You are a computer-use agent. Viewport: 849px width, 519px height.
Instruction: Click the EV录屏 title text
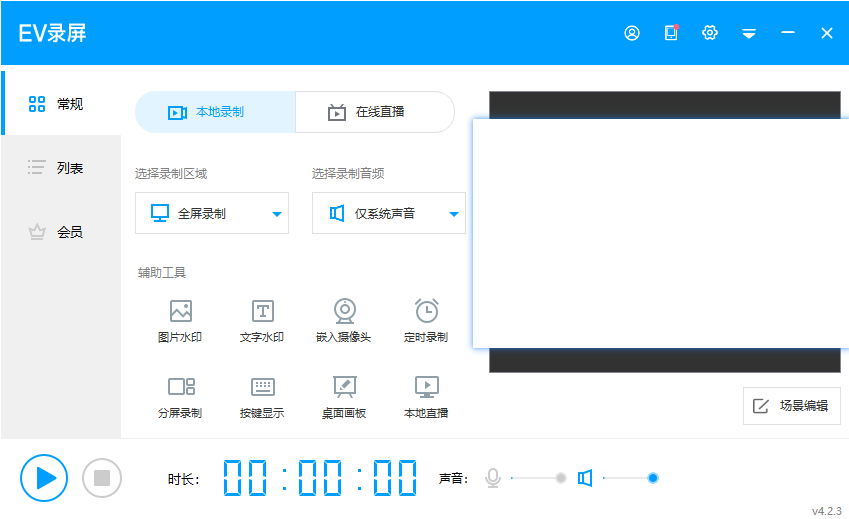pos(53,34)
